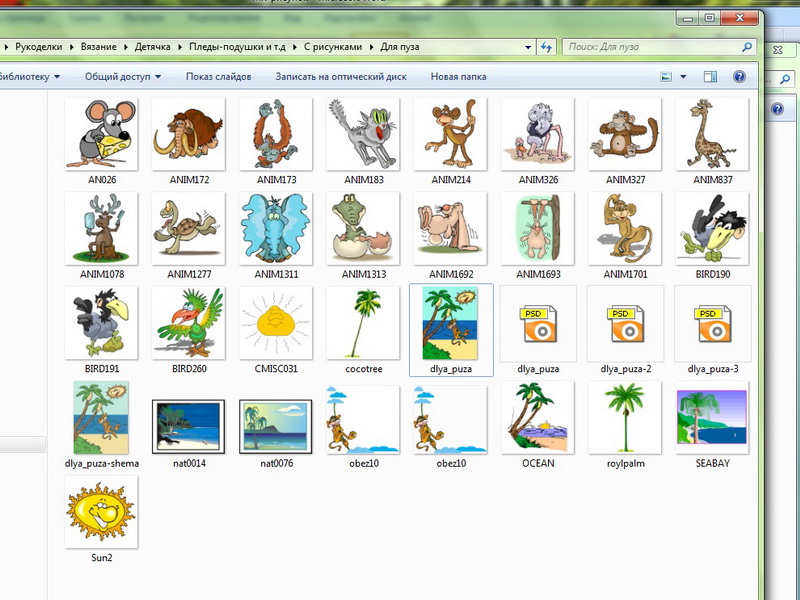Go to Детячка folder in breadcrumb
The height and width of the screenshot is (600, 800).
pyautogui.click(x=153, y=47)
